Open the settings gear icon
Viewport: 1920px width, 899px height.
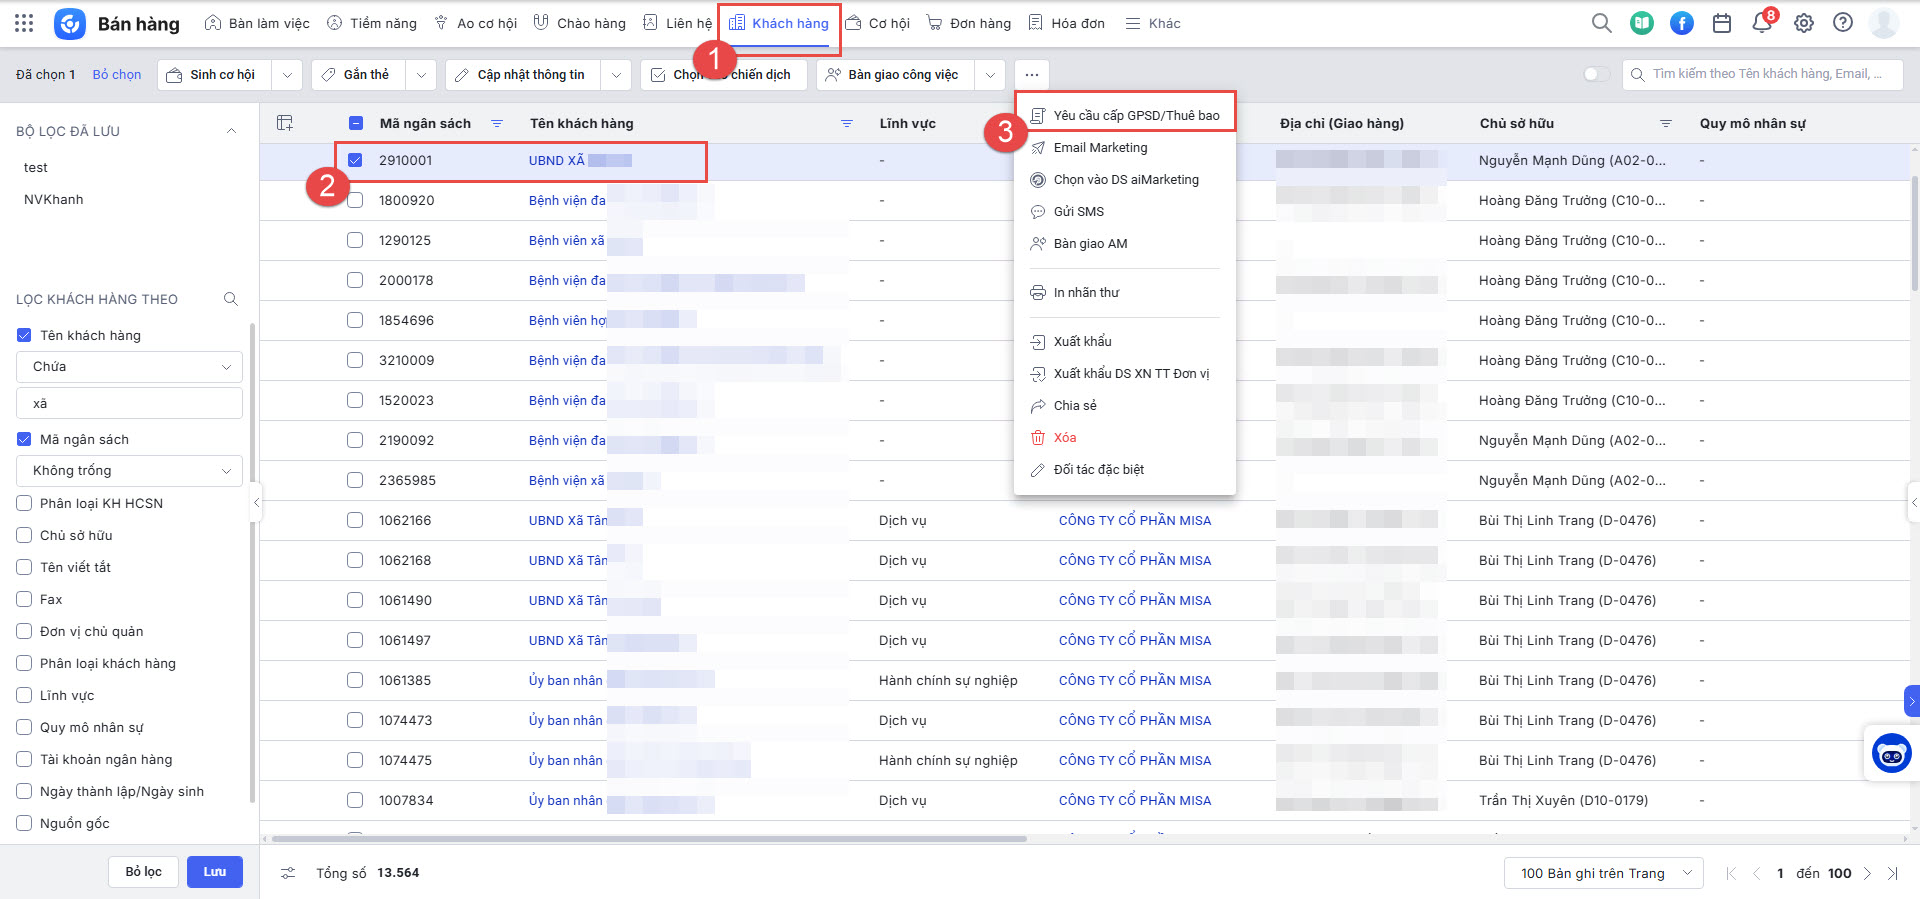(1803, 23)
